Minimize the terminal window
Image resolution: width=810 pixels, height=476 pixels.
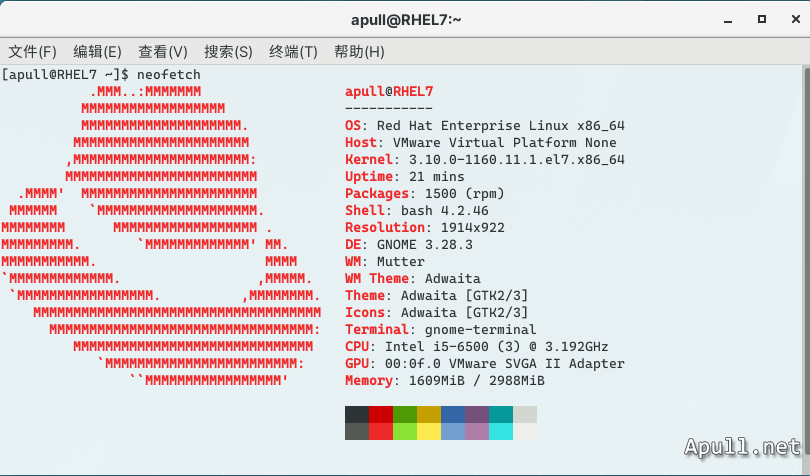point(728,20)
